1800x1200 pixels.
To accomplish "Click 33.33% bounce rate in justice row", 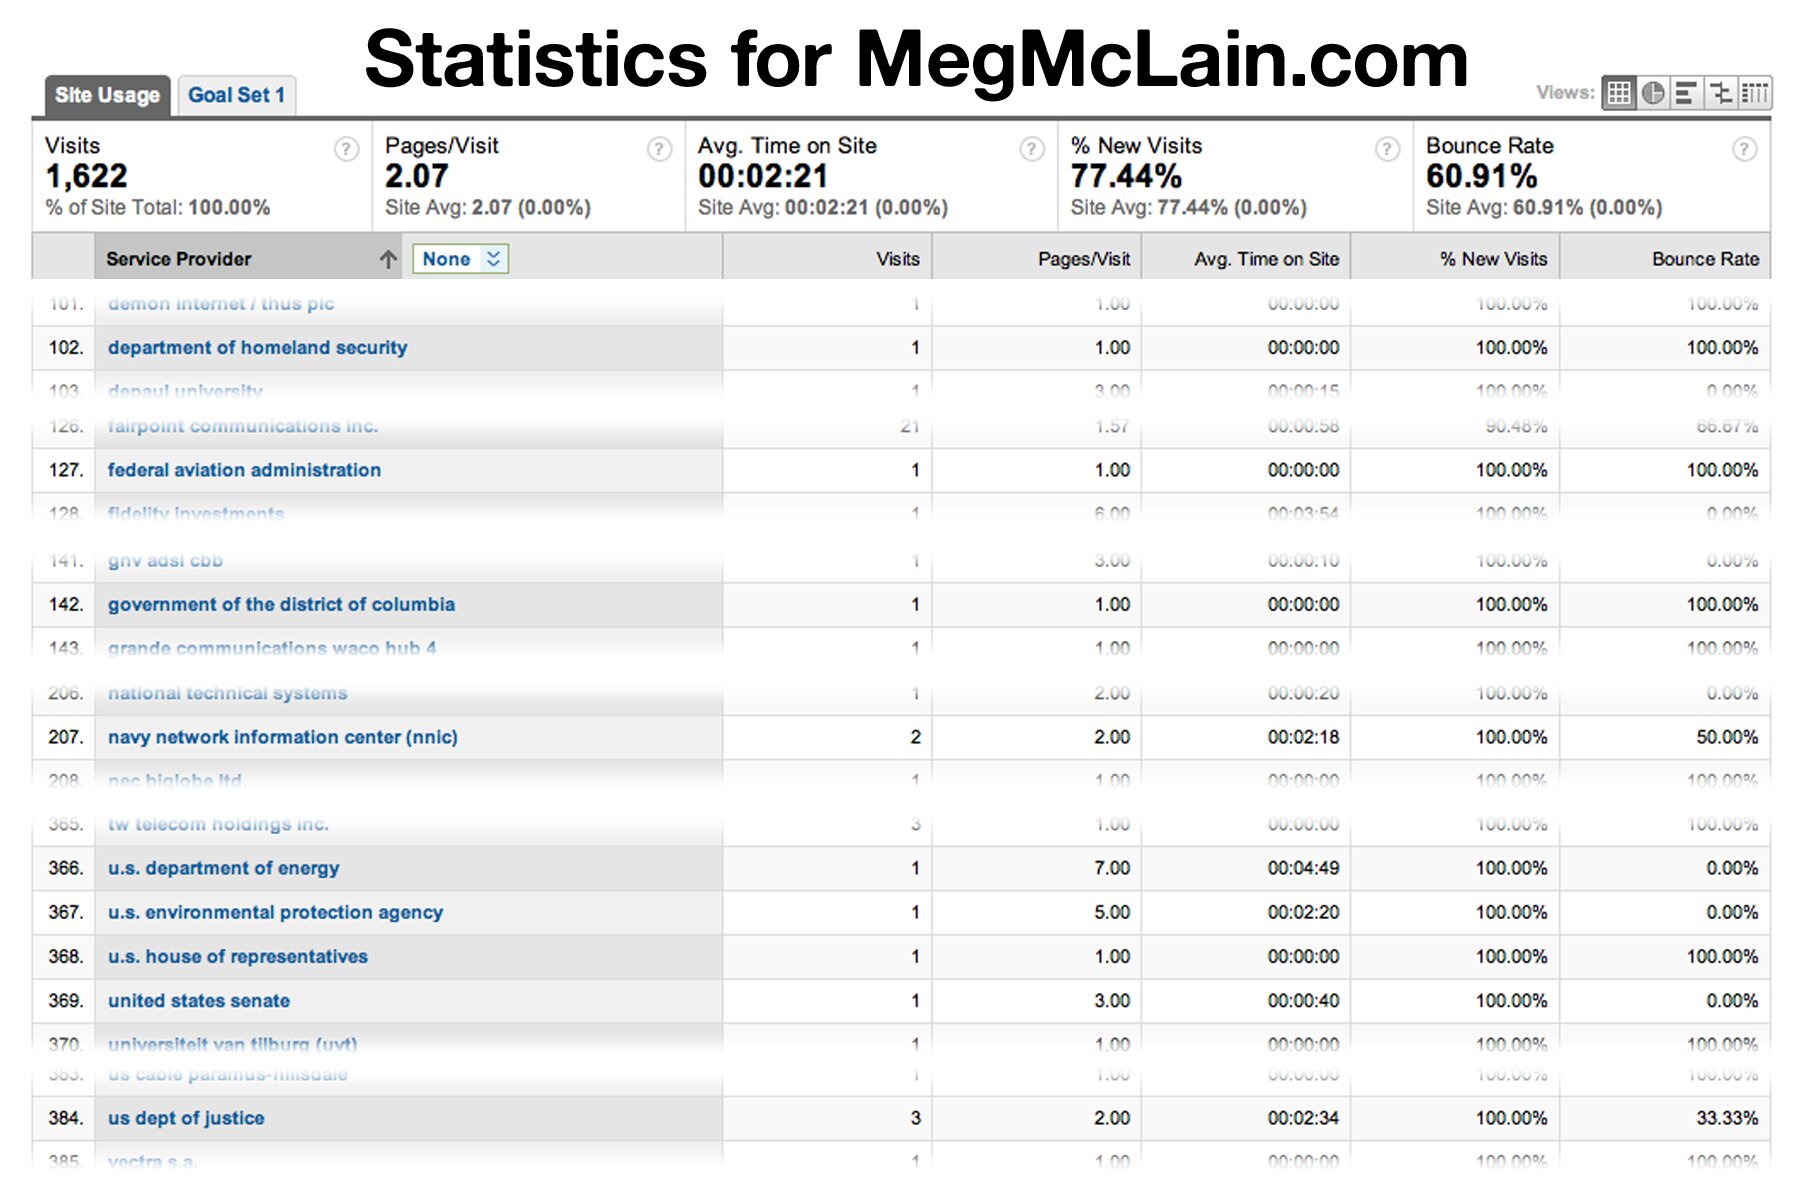I will pos(1727,1118).
